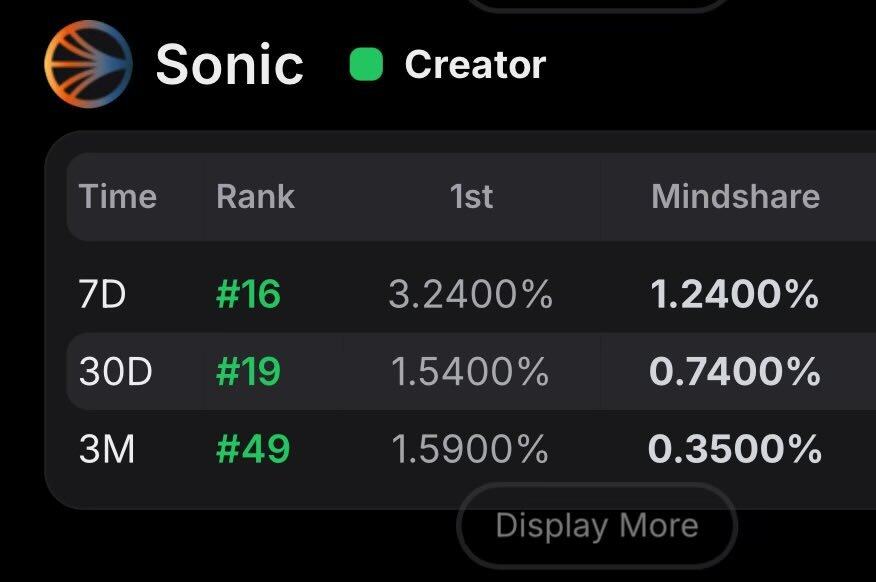Click the Sonic logo icon
This screenshot has width=876, height=582.
88,64
